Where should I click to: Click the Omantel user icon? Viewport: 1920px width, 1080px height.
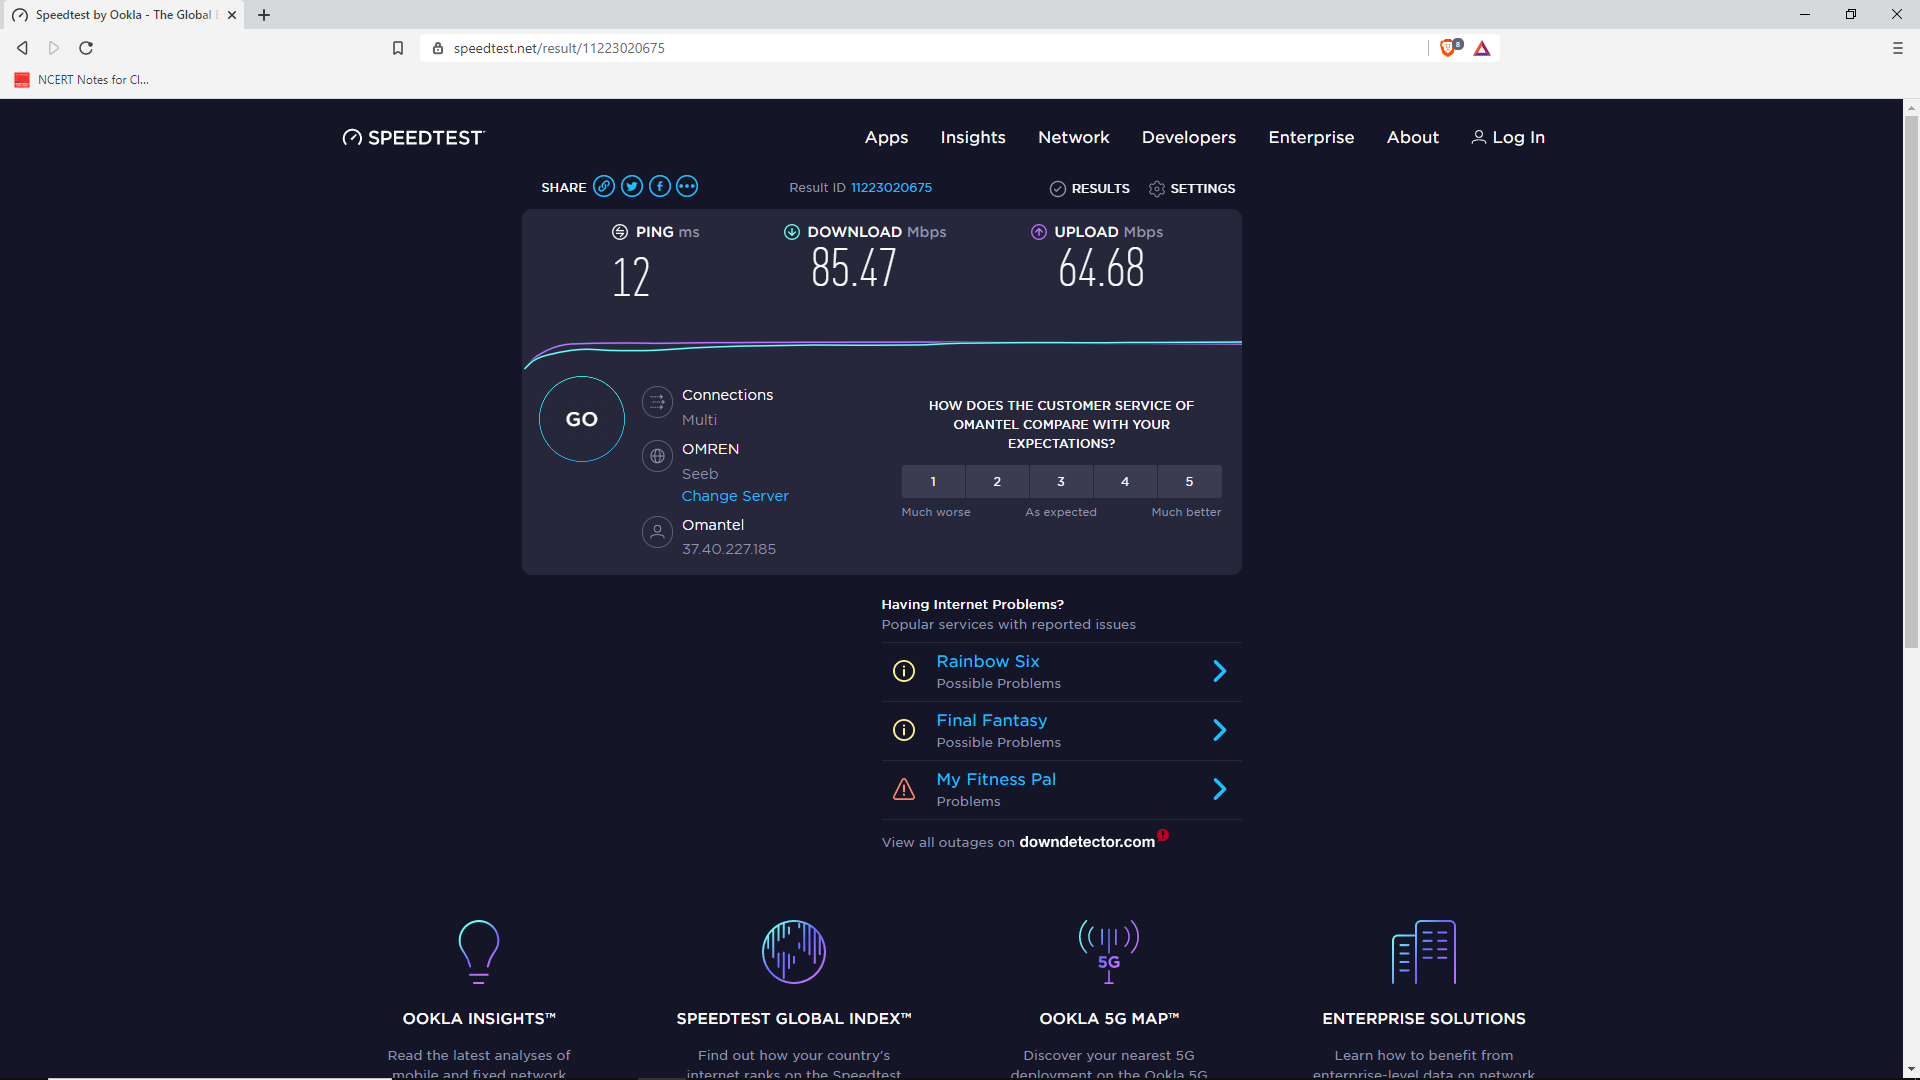click(657, 532)
